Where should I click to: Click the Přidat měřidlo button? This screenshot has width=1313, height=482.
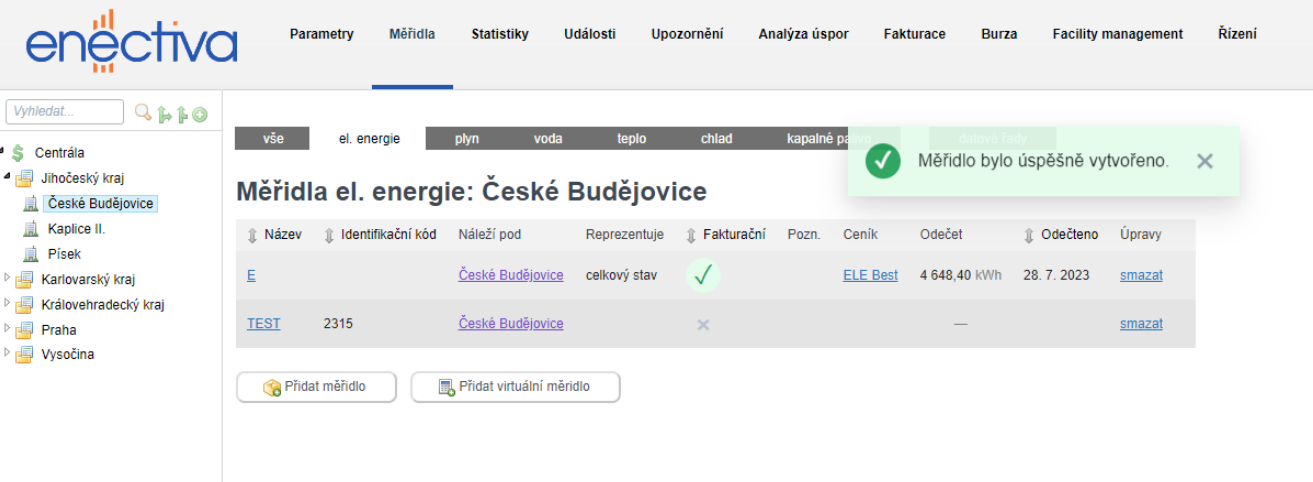[316, 387]
